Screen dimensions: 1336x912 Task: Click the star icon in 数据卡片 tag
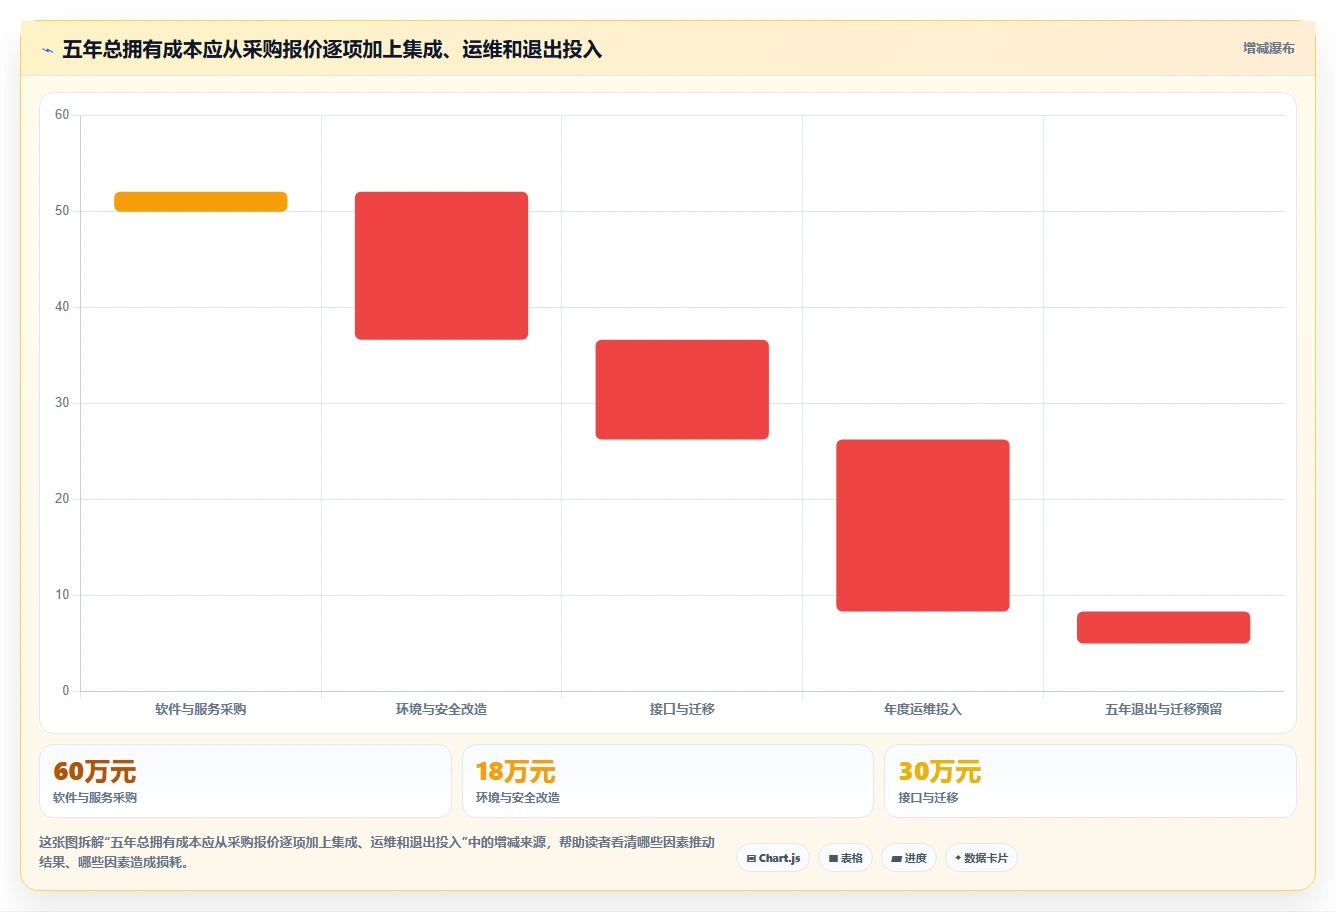pyautogui.click(x=958, y=858)
